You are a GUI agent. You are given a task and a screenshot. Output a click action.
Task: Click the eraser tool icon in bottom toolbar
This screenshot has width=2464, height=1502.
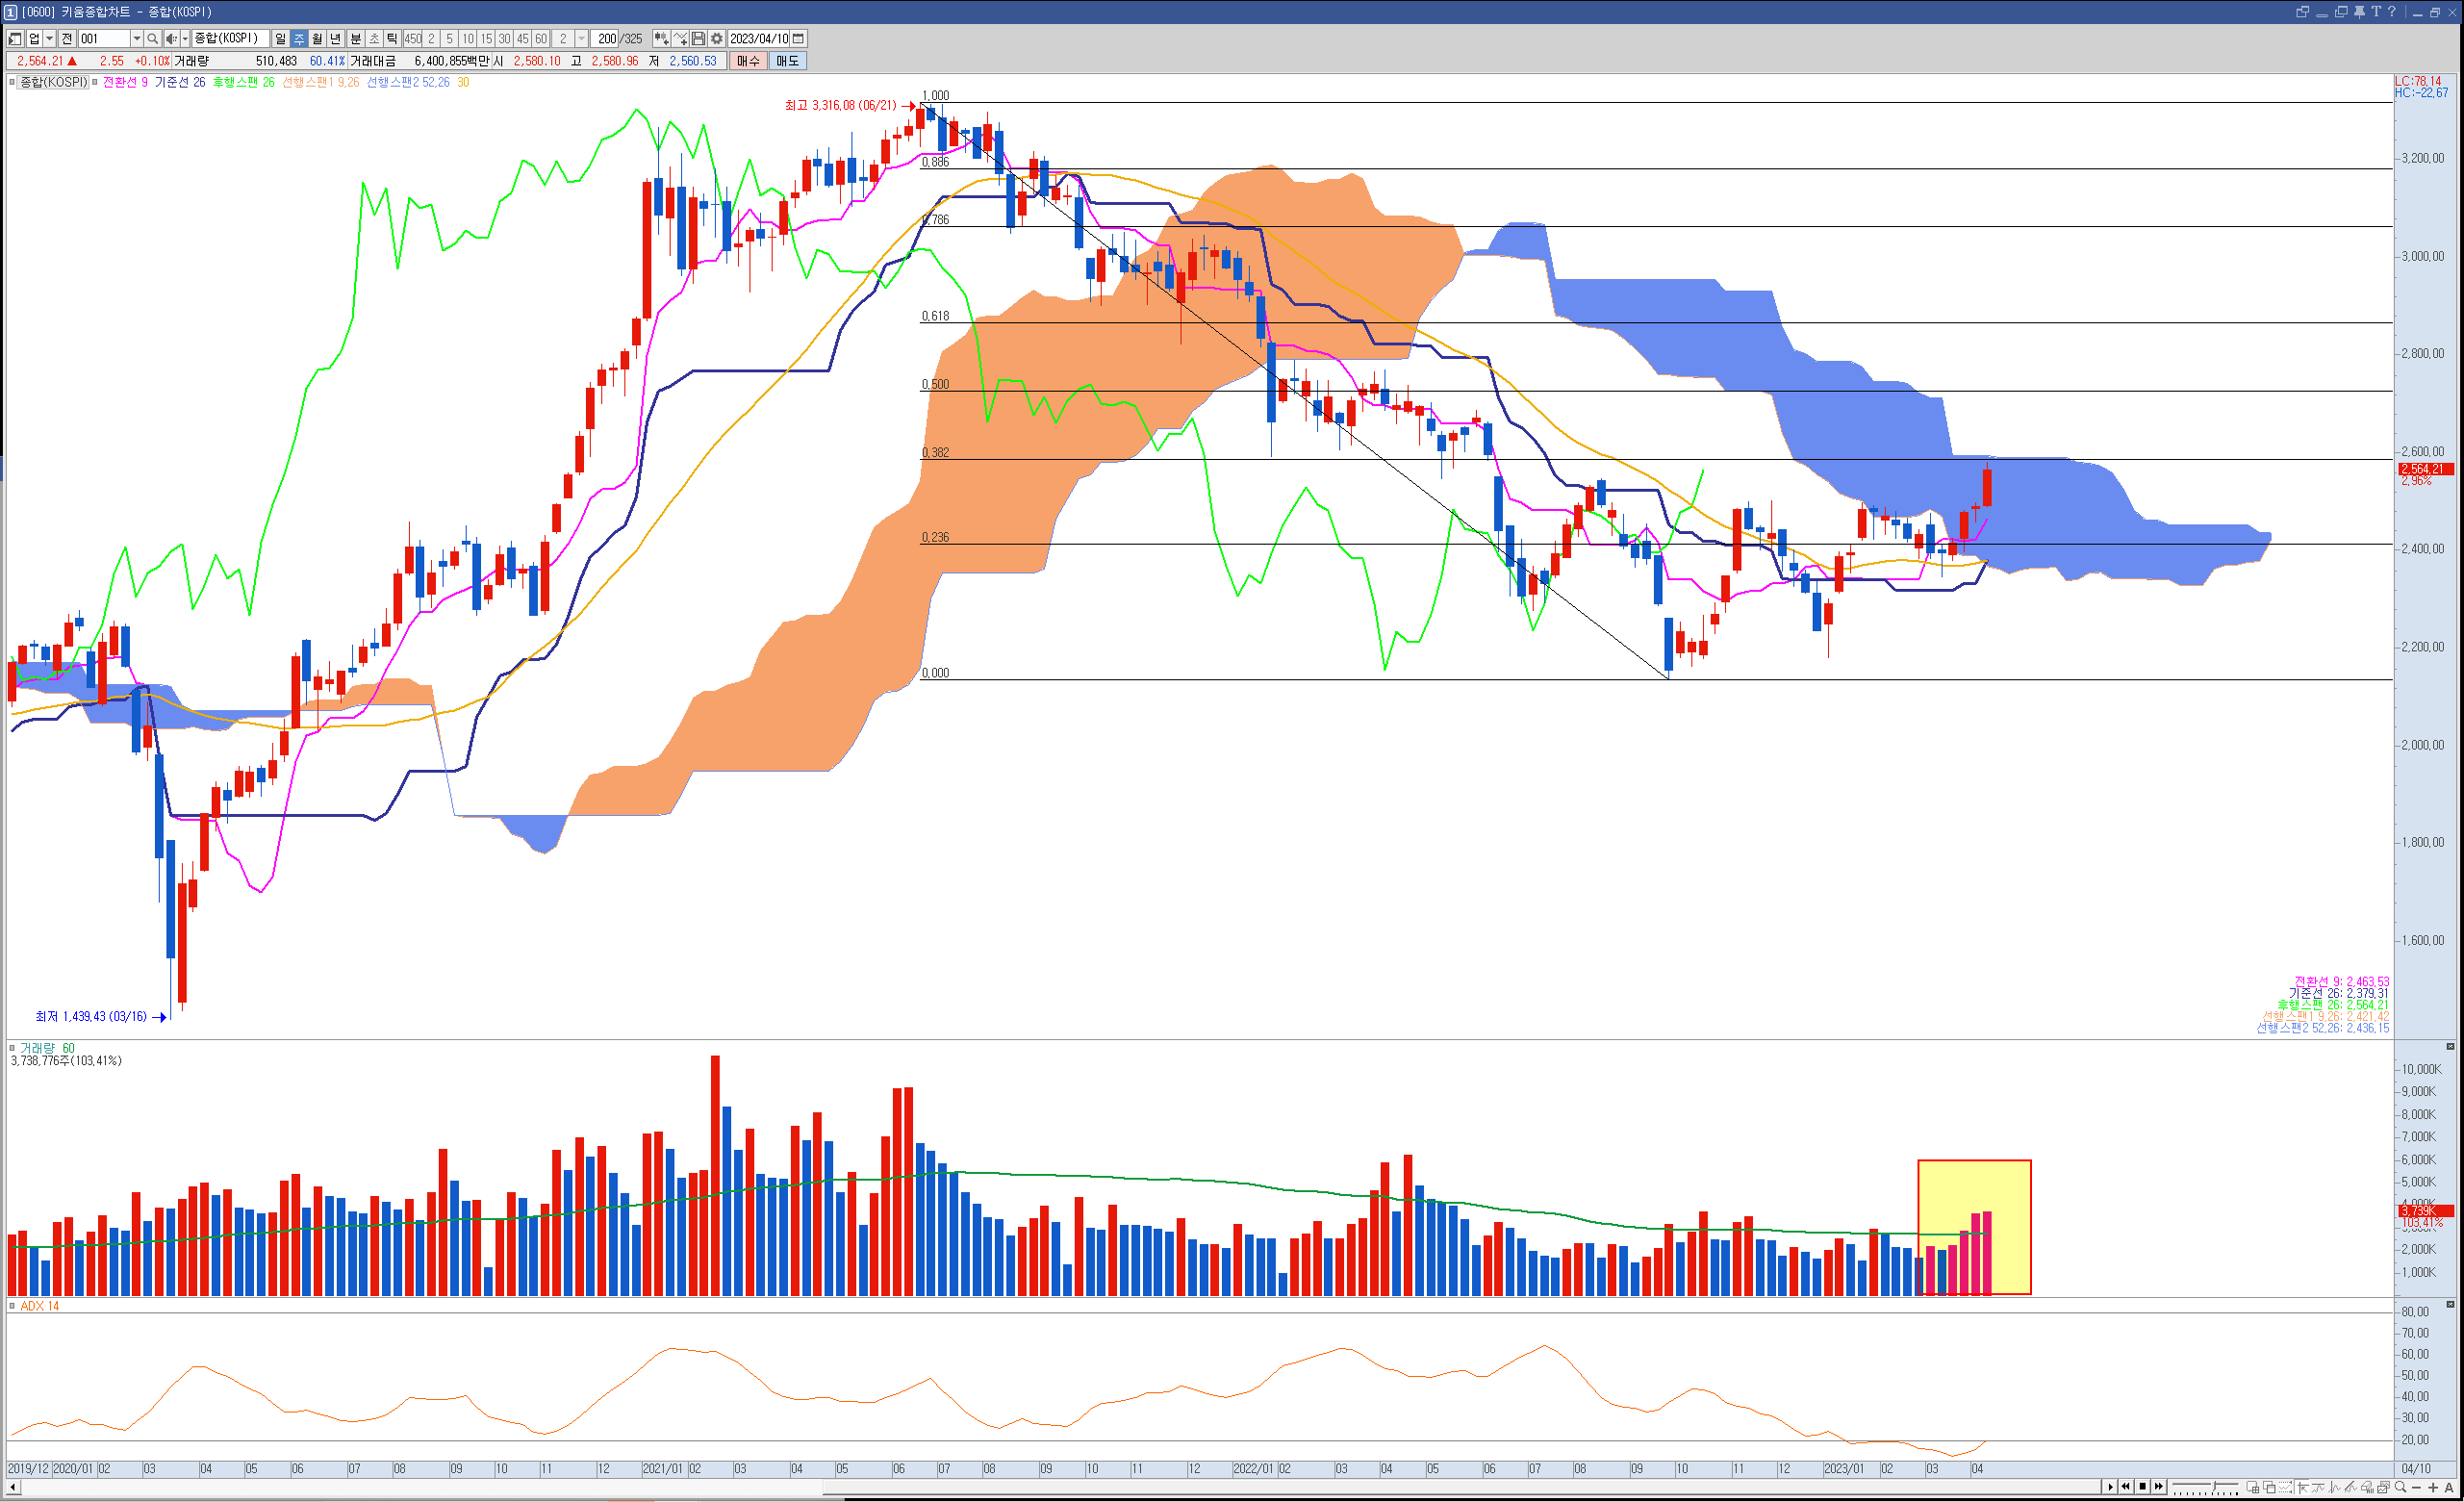(x=2367, y=1487)
